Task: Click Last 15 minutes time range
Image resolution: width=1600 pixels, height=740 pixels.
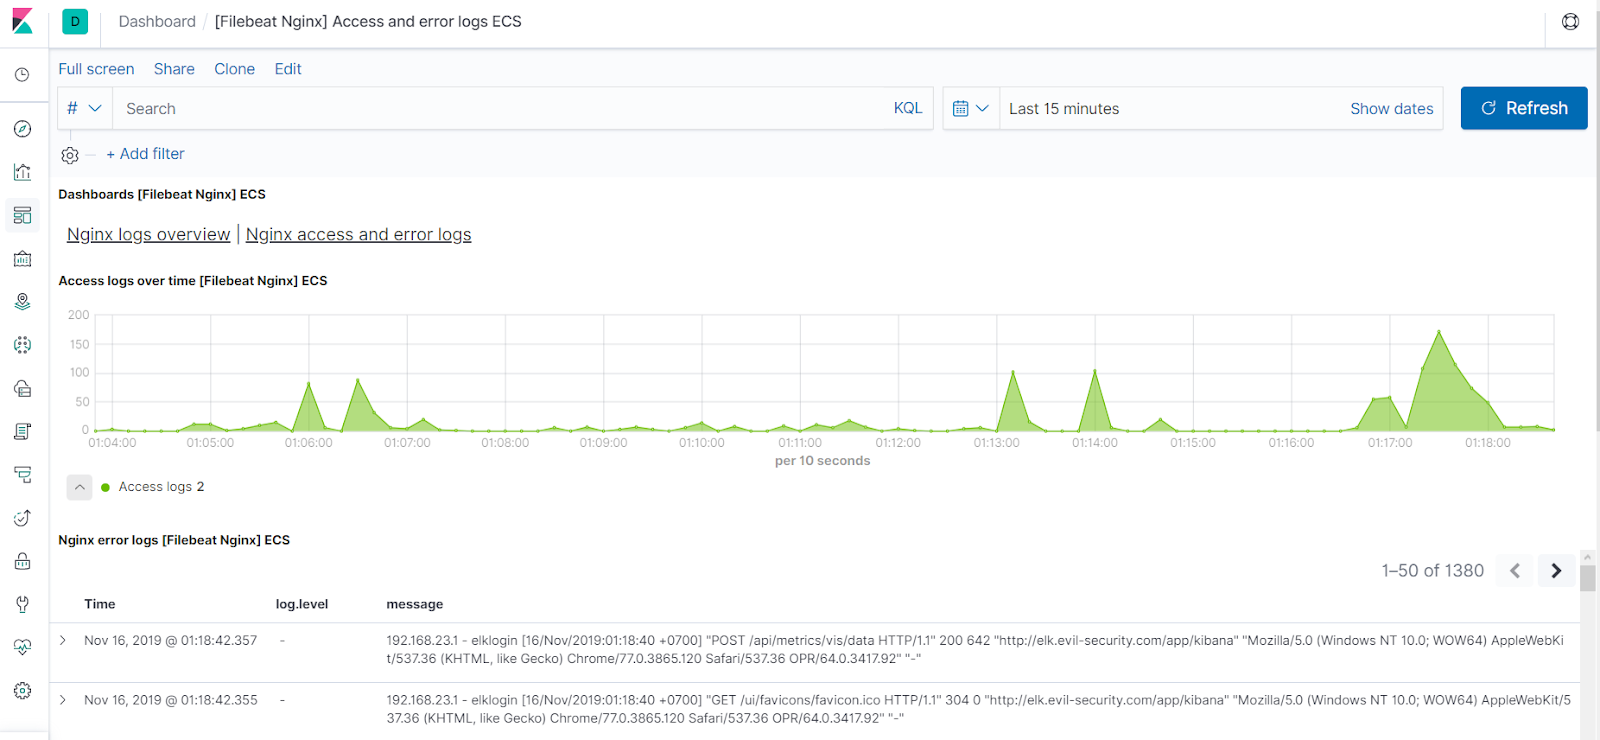Action: pyautogui.click(x=1064, y=108)
